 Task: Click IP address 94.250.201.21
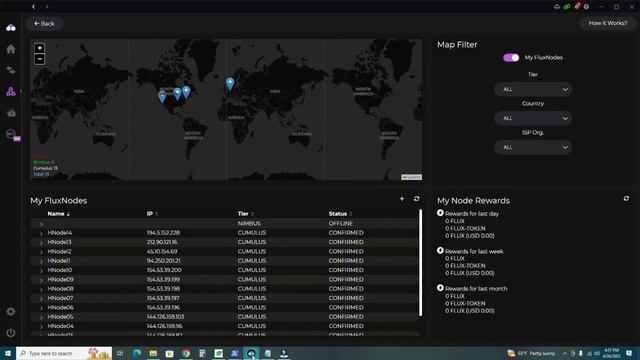pyautogui.click(x=163, y=261)
